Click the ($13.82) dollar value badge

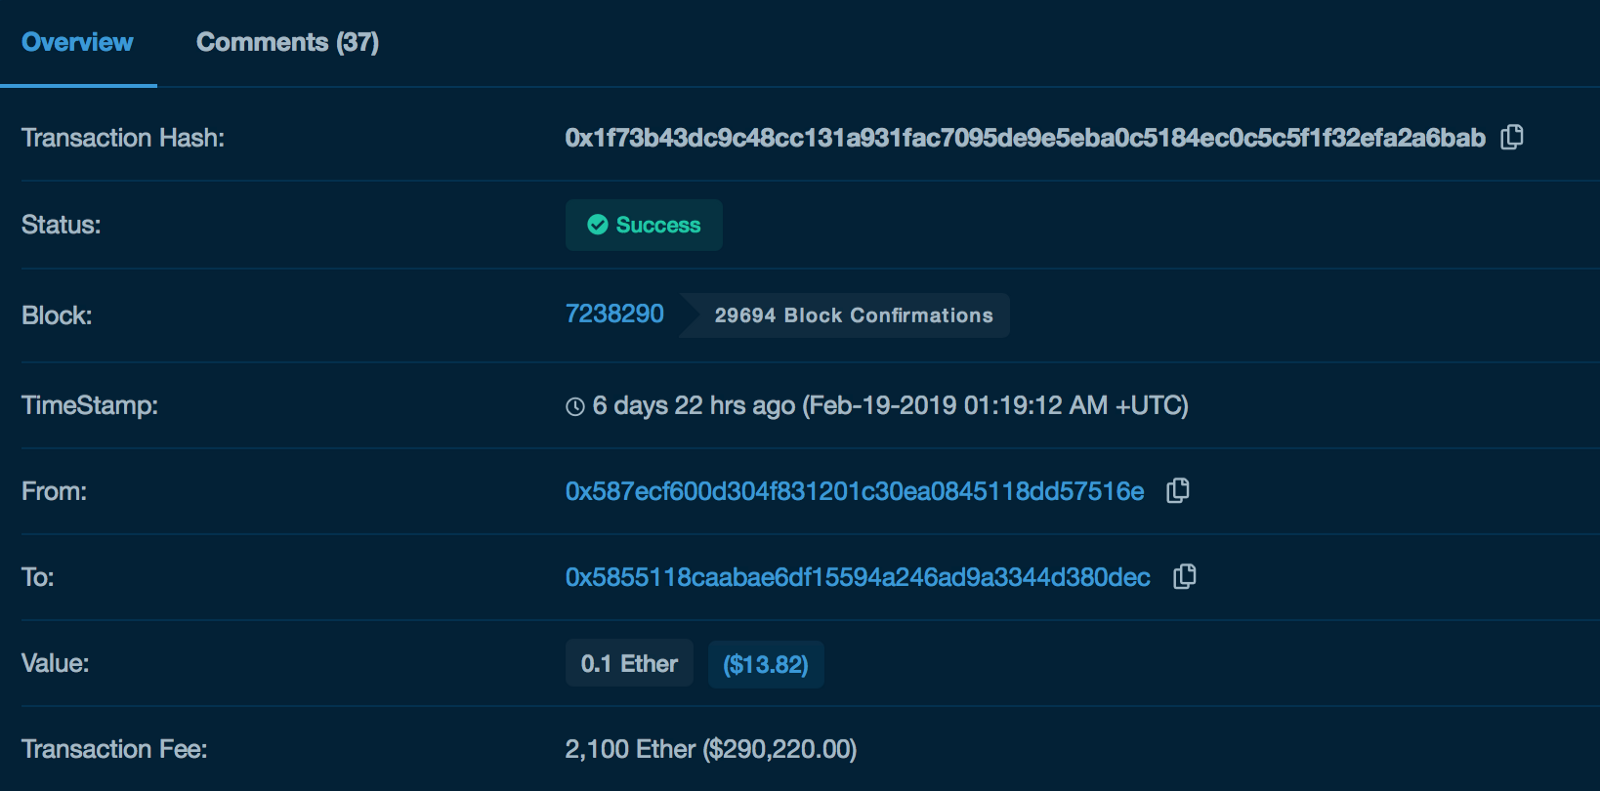coord(765,664)
